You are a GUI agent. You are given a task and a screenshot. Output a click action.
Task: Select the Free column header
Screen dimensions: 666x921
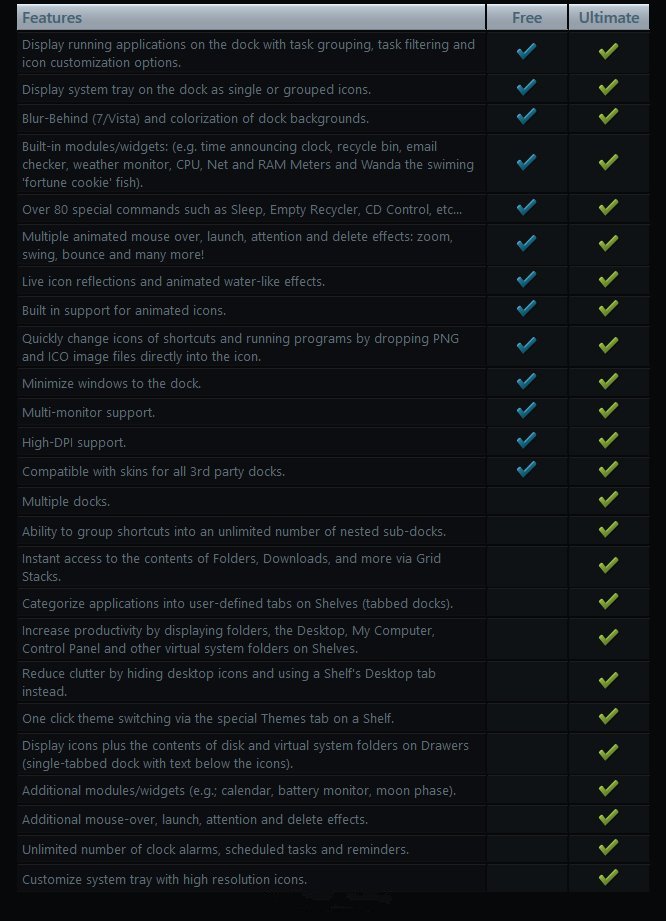click(x=527, y=17)
